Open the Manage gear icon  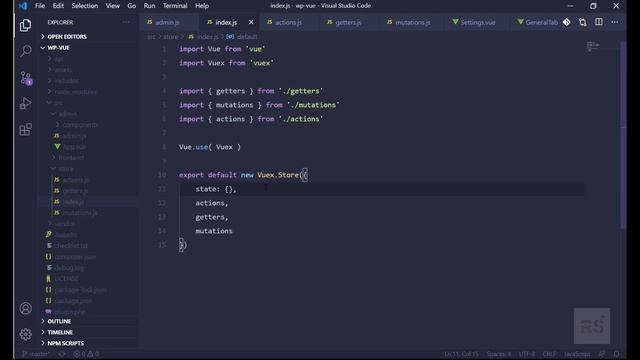(25, 334)
